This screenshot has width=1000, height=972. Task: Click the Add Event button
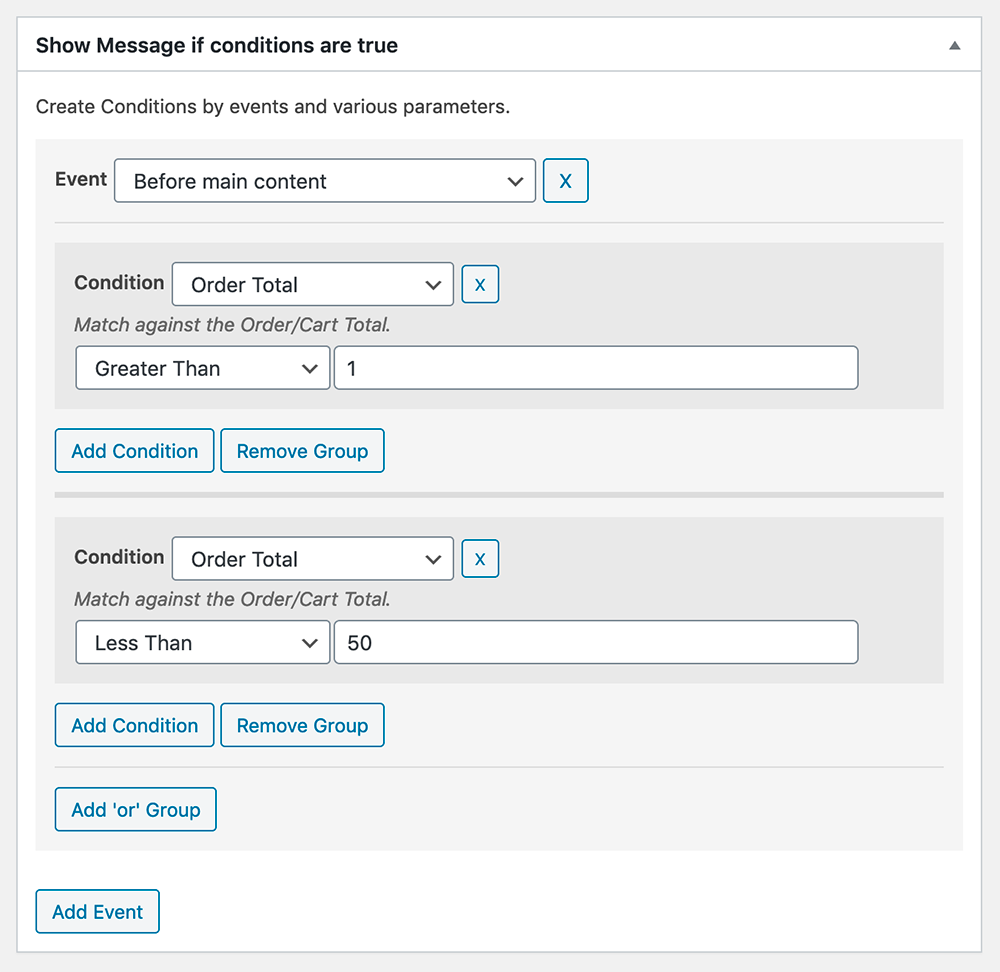(x=97, y=911)
